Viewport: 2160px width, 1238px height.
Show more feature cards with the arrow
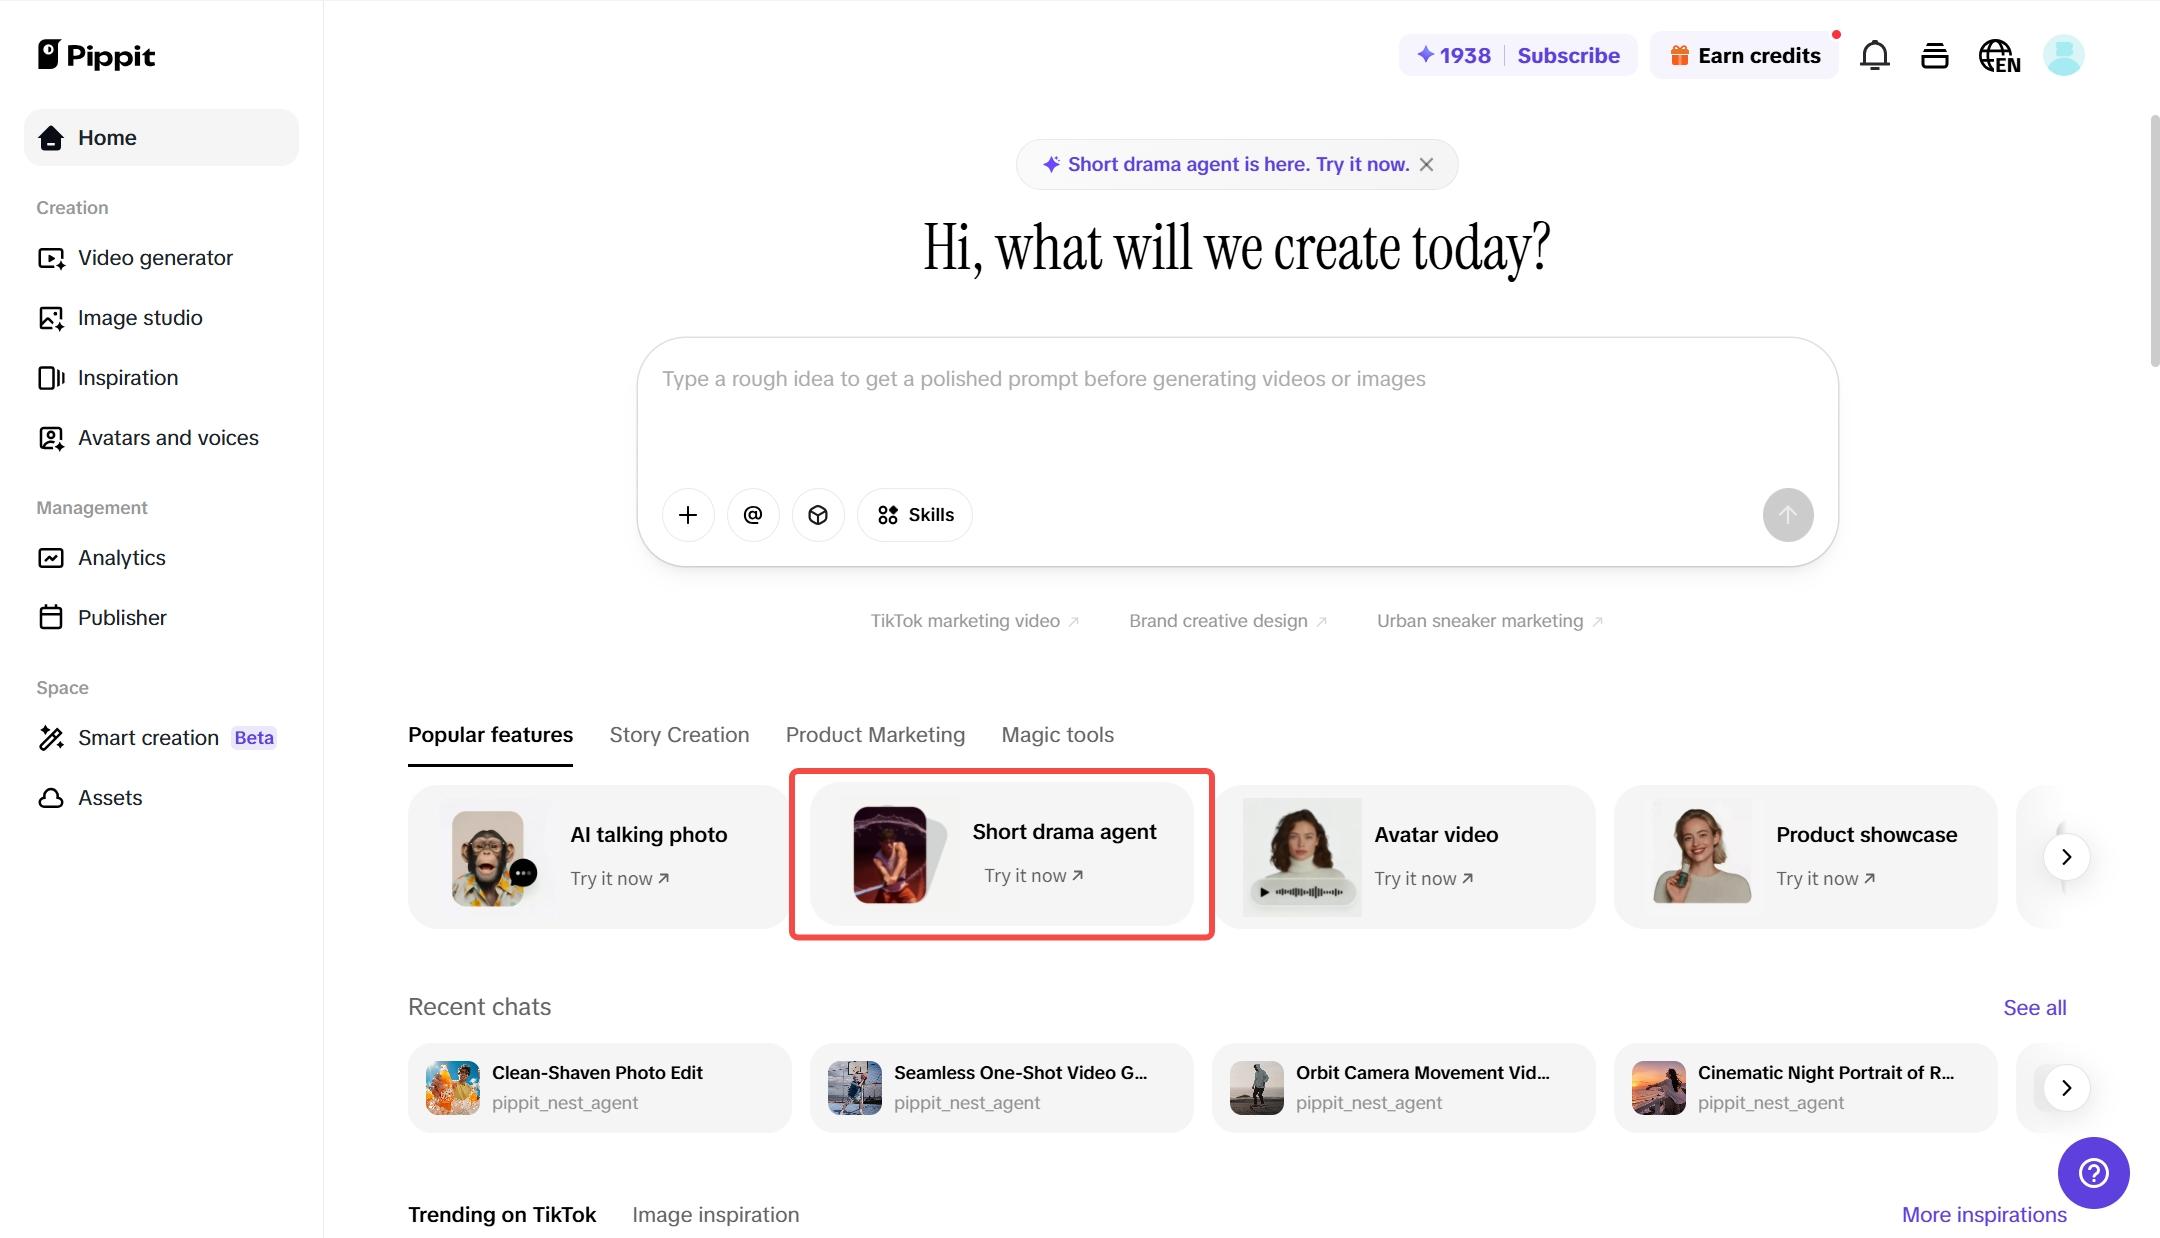point(2066,857)
